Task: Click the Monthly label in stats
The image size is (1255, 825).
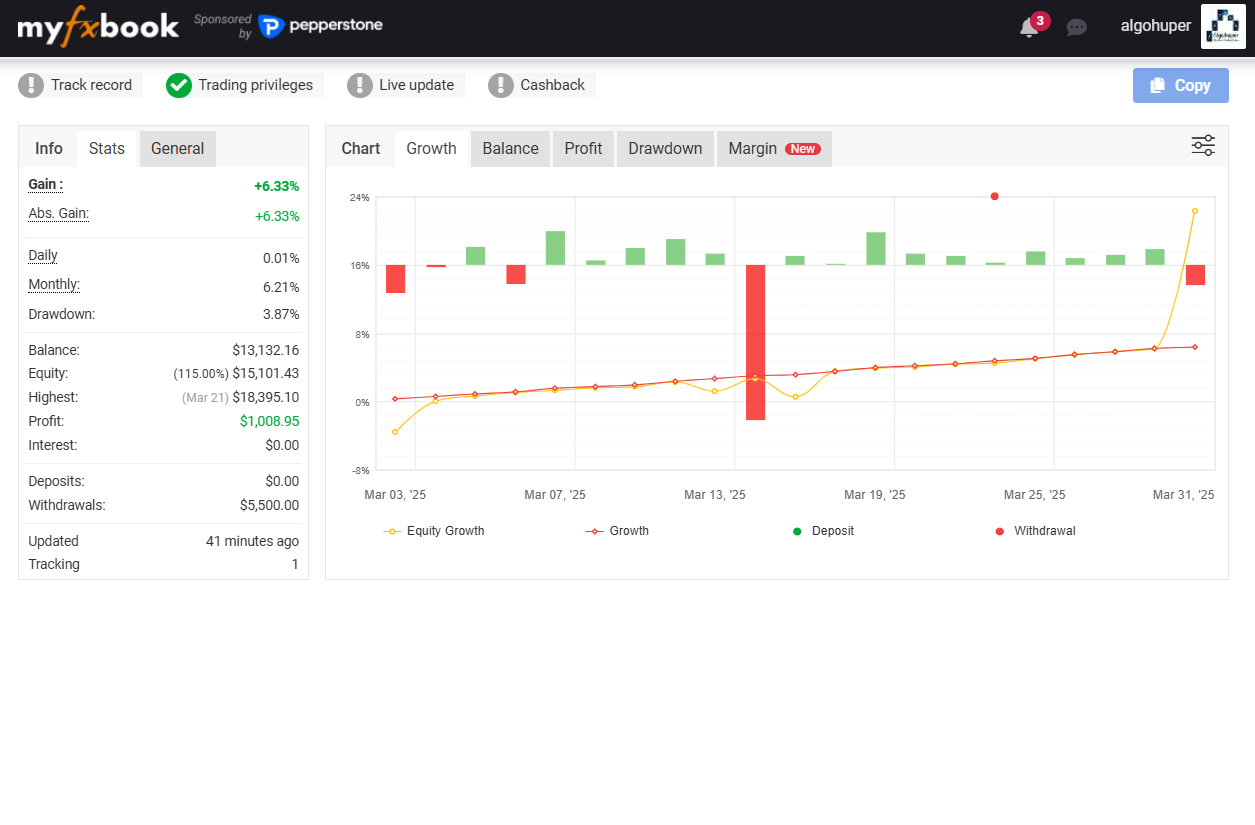Action: pos(54,285)
